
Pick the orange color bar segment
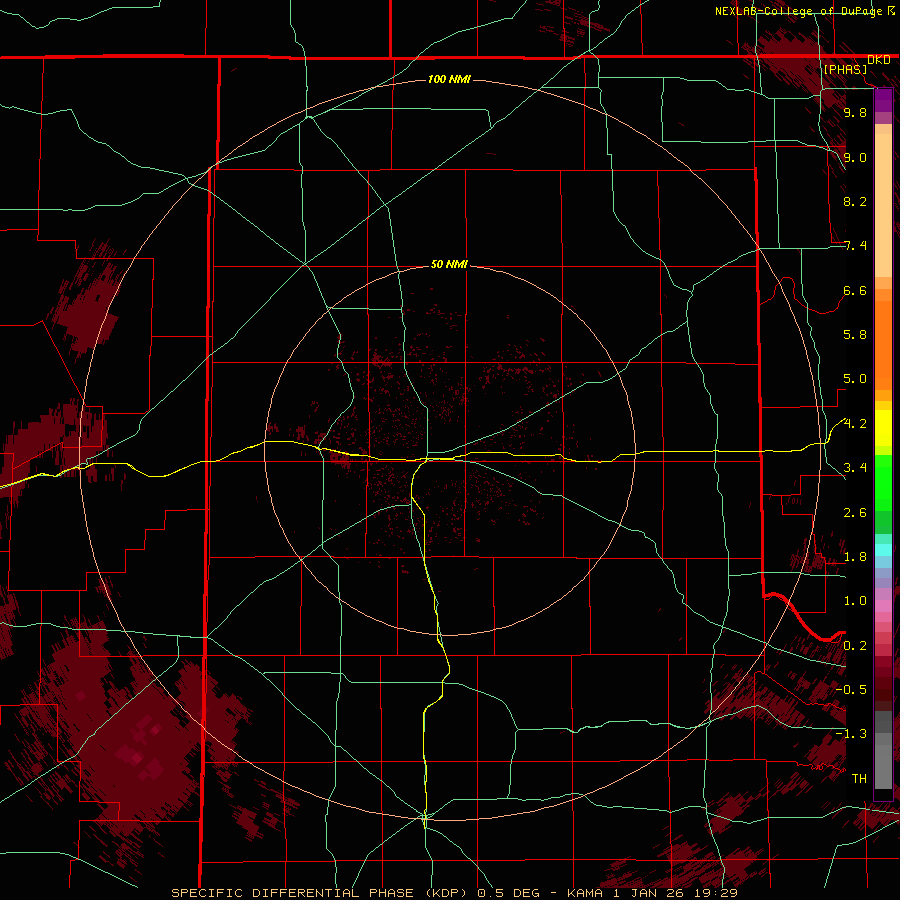[883, 345]
